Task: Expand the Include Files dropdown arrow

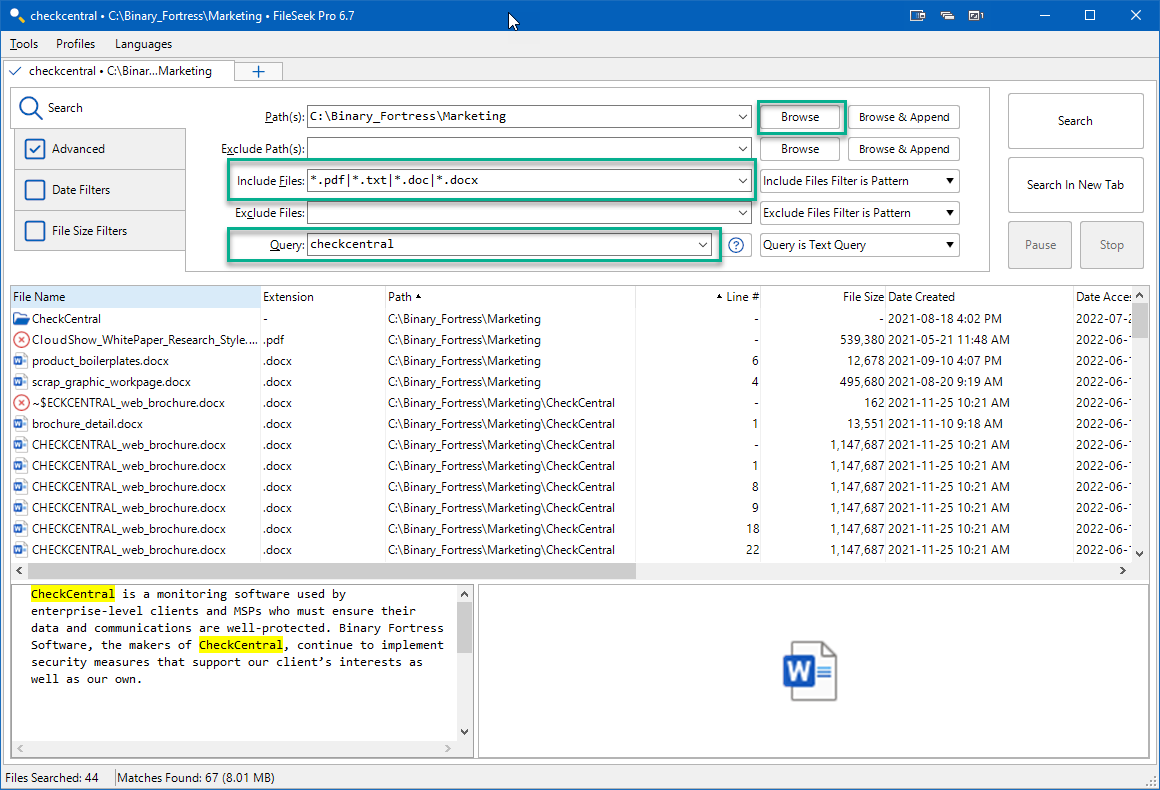Action: [742, 180]
